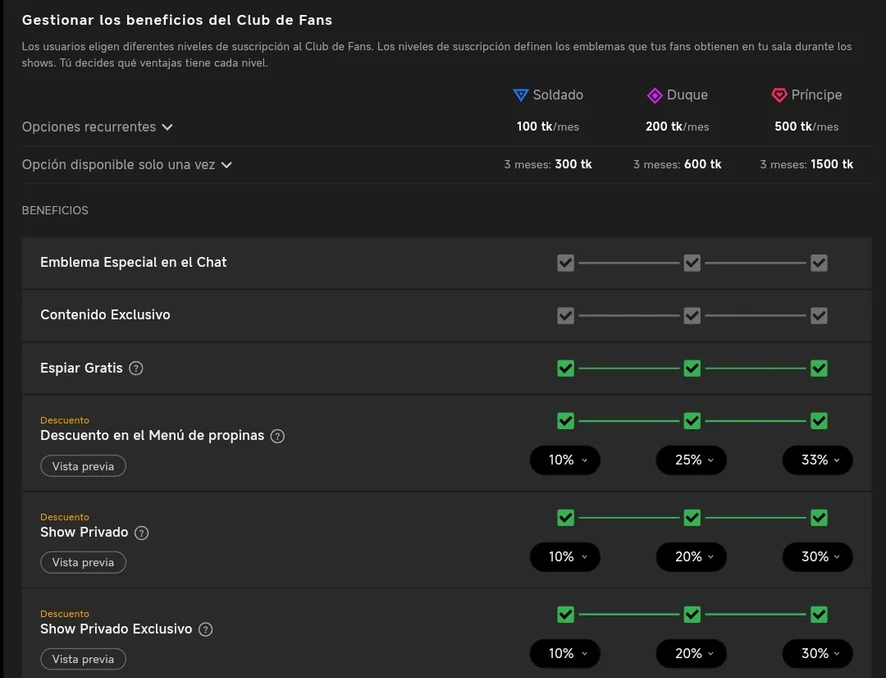Click the Príncipe tier heart icon
This screenshot has height=678, width=886.
779,95
